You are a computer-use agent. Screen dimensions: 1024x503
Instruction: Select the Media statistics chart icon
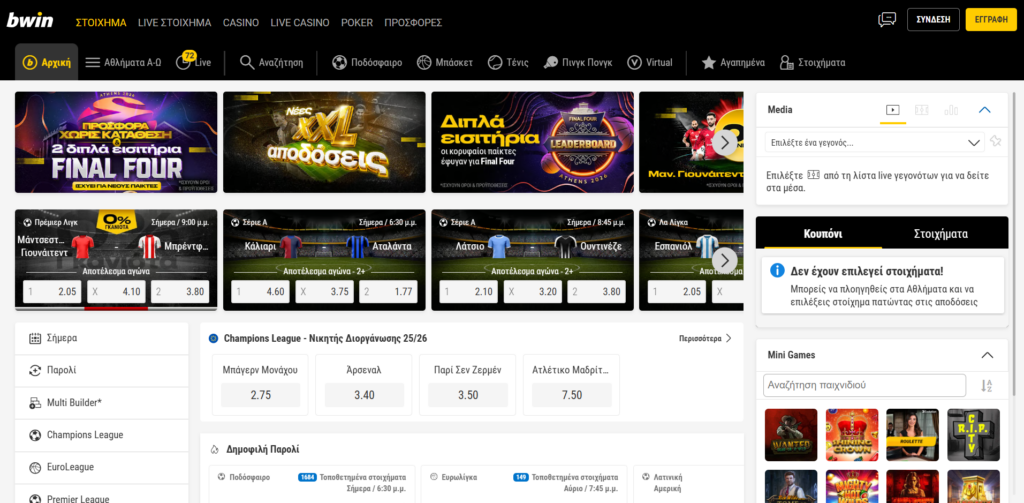pyautogui.click(x=951, y=110)
